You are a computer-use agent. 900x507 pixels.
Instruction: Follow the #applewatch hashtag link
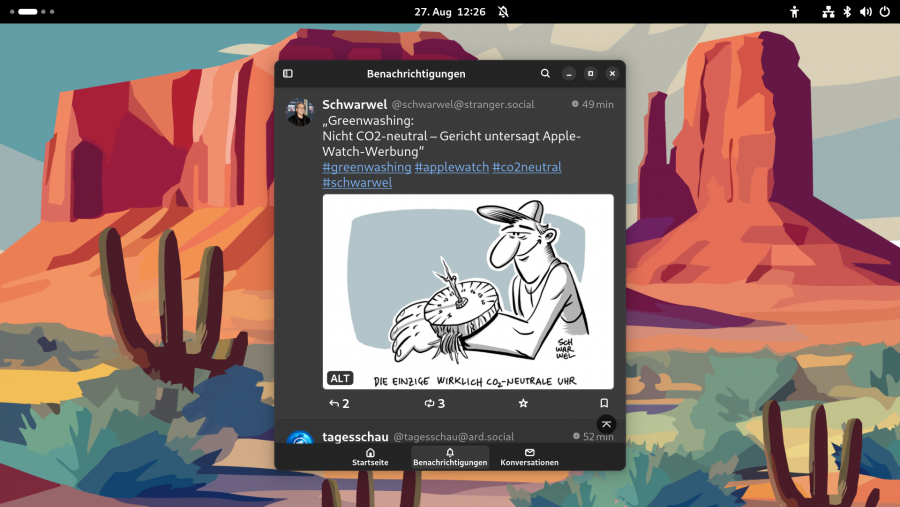(451, 167)
